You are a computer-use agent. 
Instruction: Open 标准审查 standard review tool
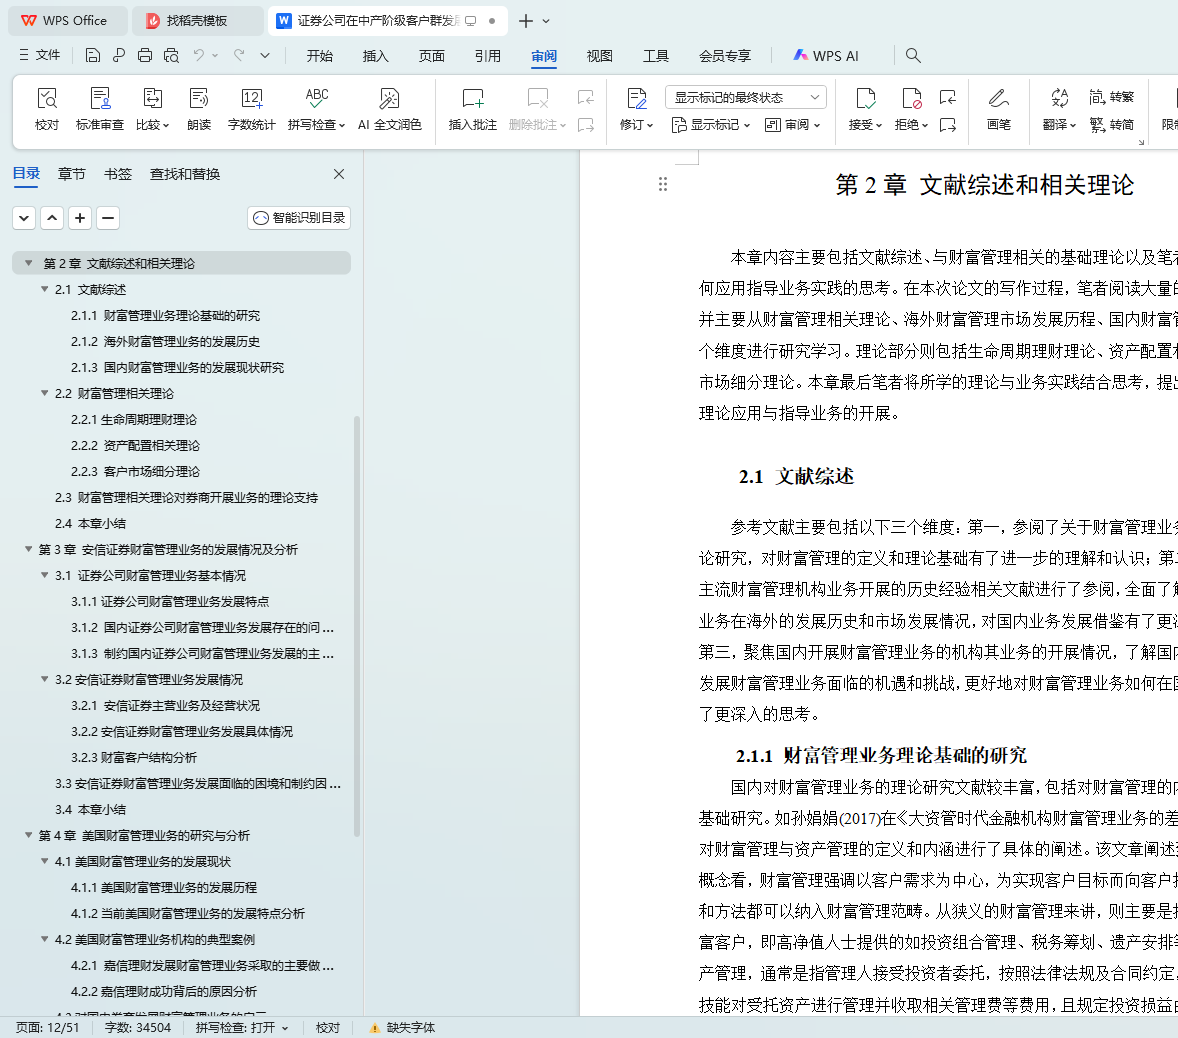[100, 109]
